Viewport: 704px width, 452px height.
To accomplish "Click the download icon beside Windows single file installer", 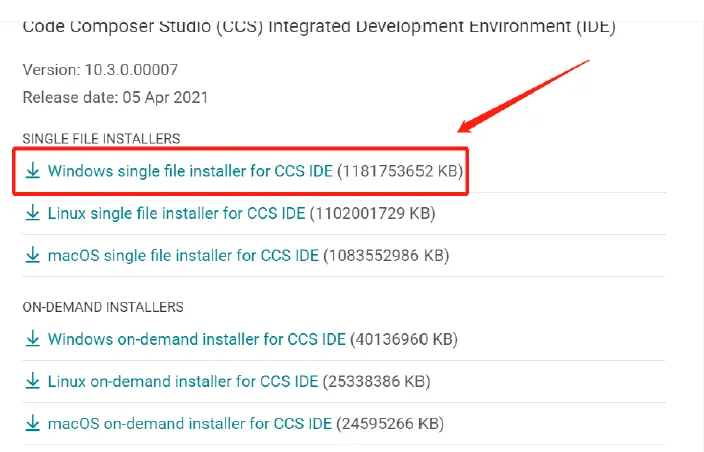I will click(x=32, y=171).
